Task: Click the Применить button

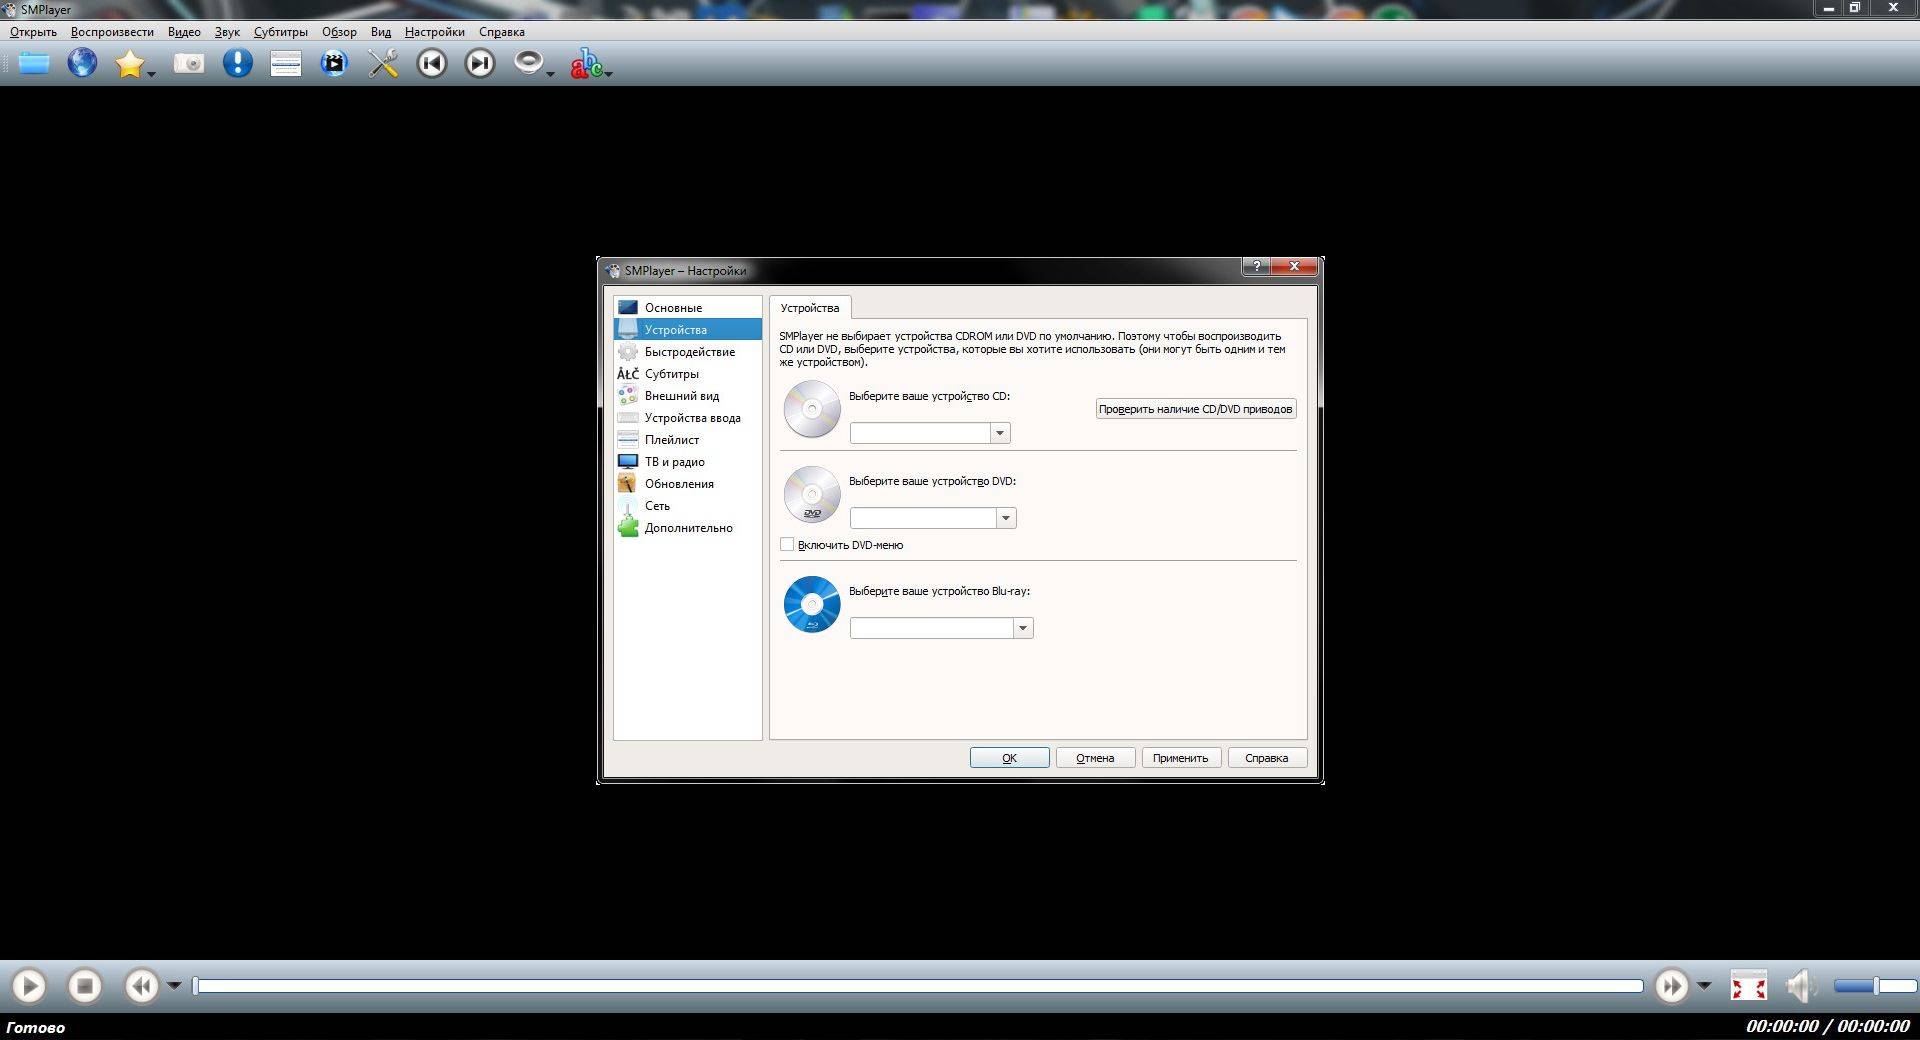Action: (x=1181, y=758)
